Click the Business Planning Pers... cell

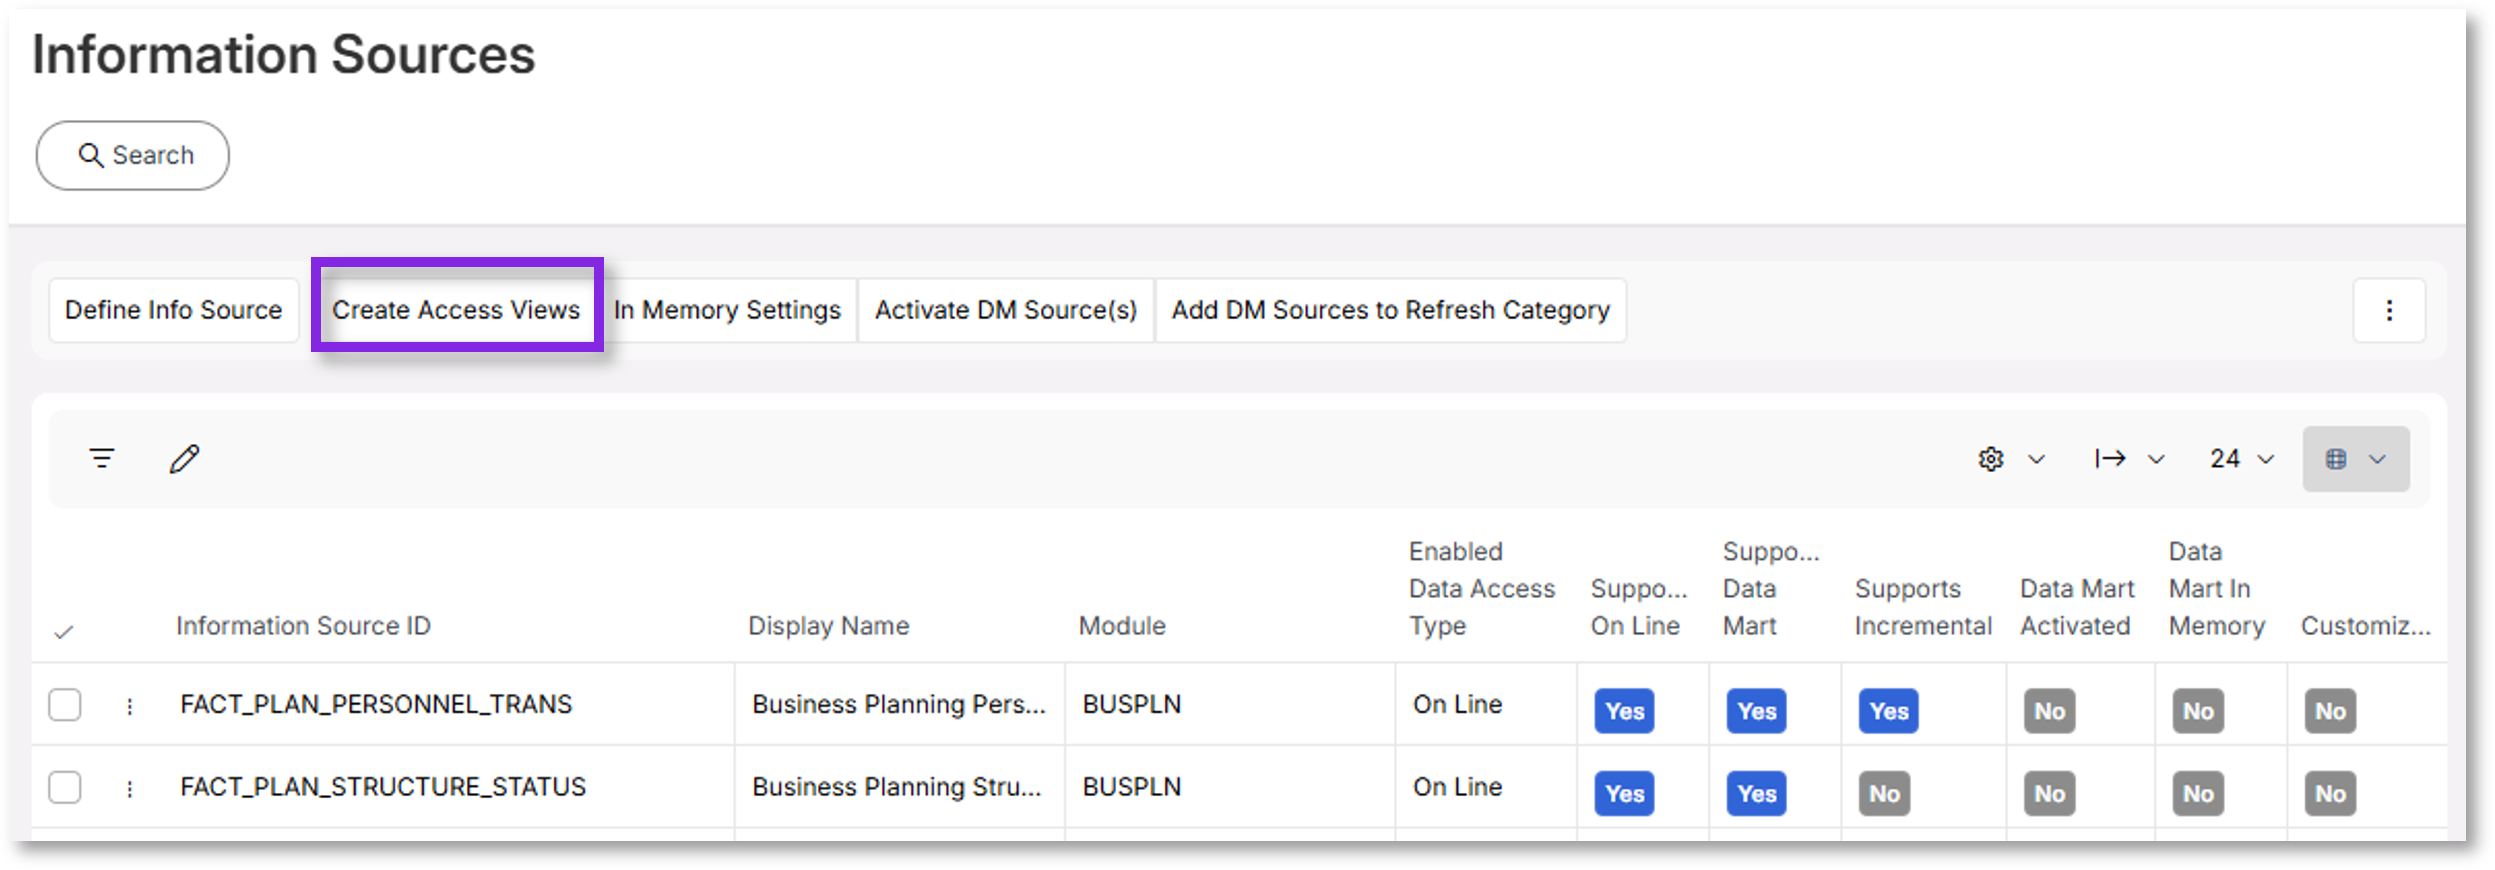pyautogui.click(x=899, y=704)
